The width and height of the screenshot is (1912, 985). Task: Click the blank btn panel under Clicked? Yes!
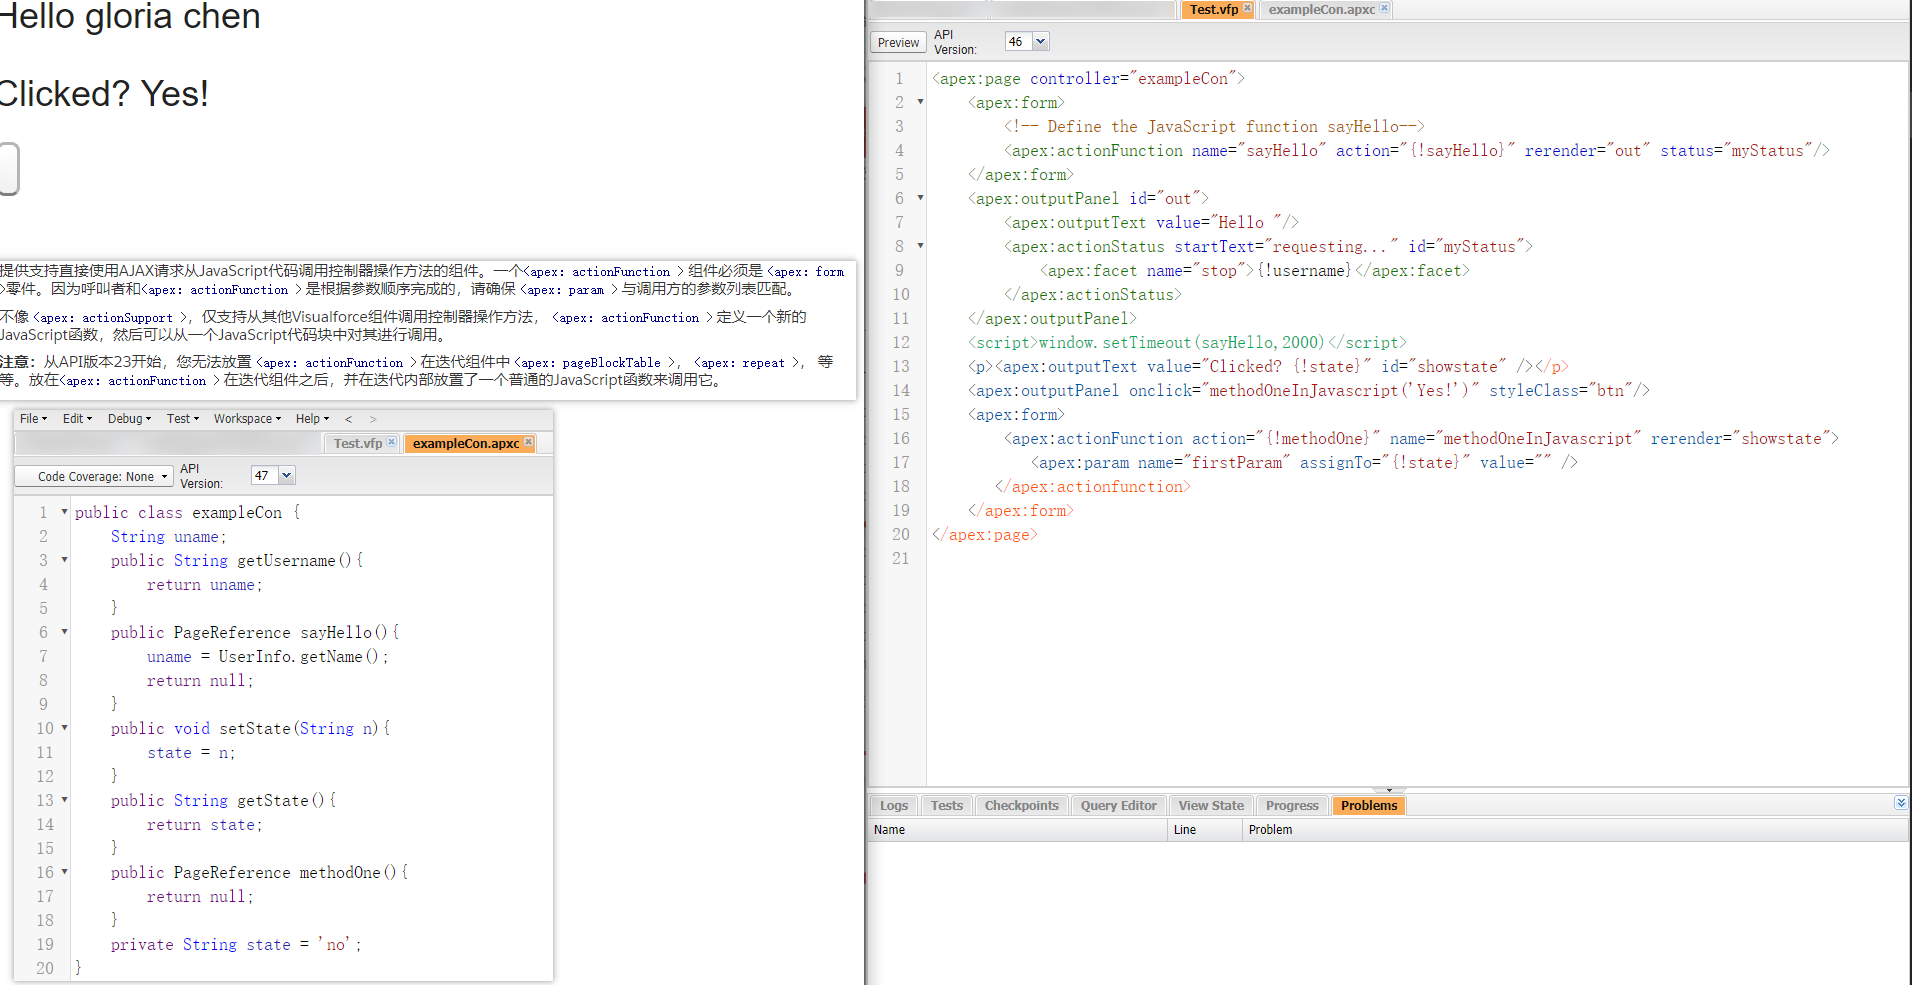[x=9, y=168]
